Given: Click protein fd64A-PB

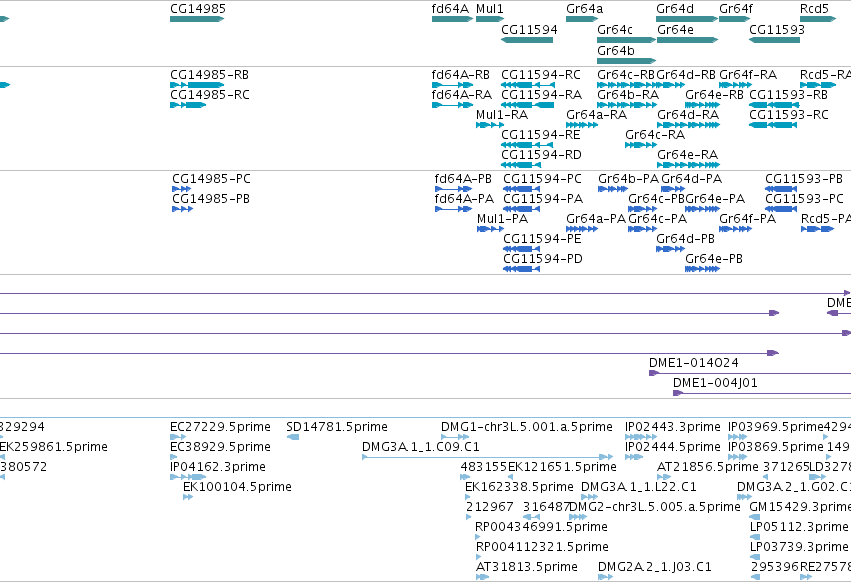Looking at the screenshot, I should (453, 189).
